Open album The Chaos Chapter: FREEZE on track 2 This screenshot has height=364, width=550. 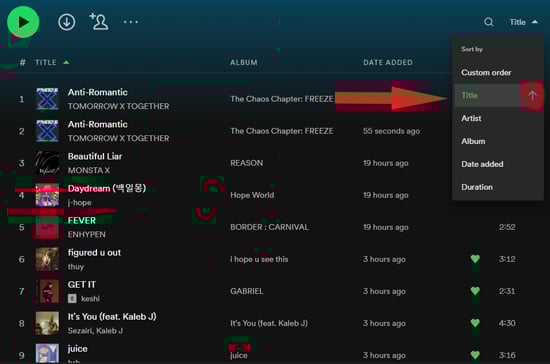point(282,131)
